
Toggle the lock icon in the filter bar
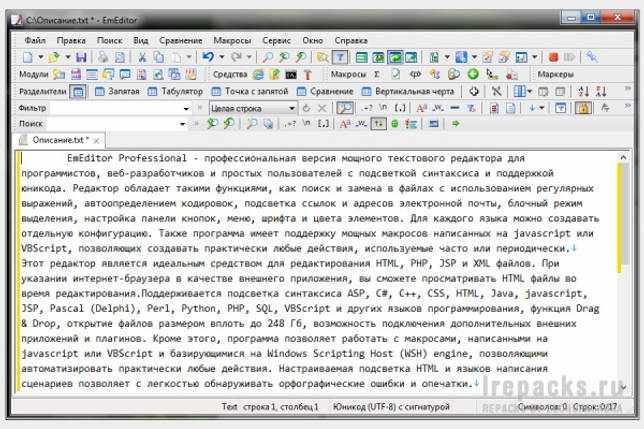[x=583, y=108]
